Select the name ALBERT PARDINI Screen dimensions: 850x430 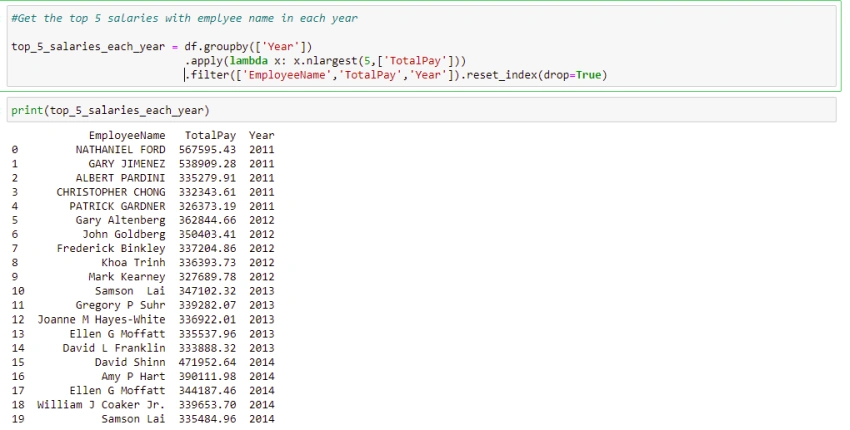click(120, 178)
